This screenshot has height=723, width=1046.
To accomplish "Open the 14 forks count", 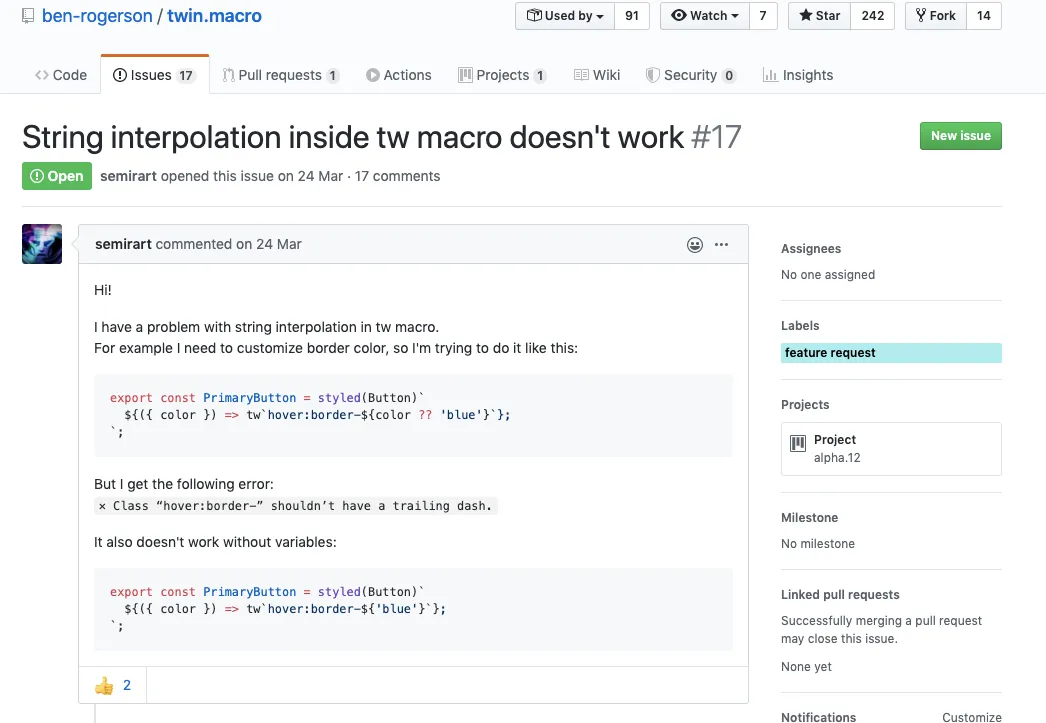I will coord(984,16).
